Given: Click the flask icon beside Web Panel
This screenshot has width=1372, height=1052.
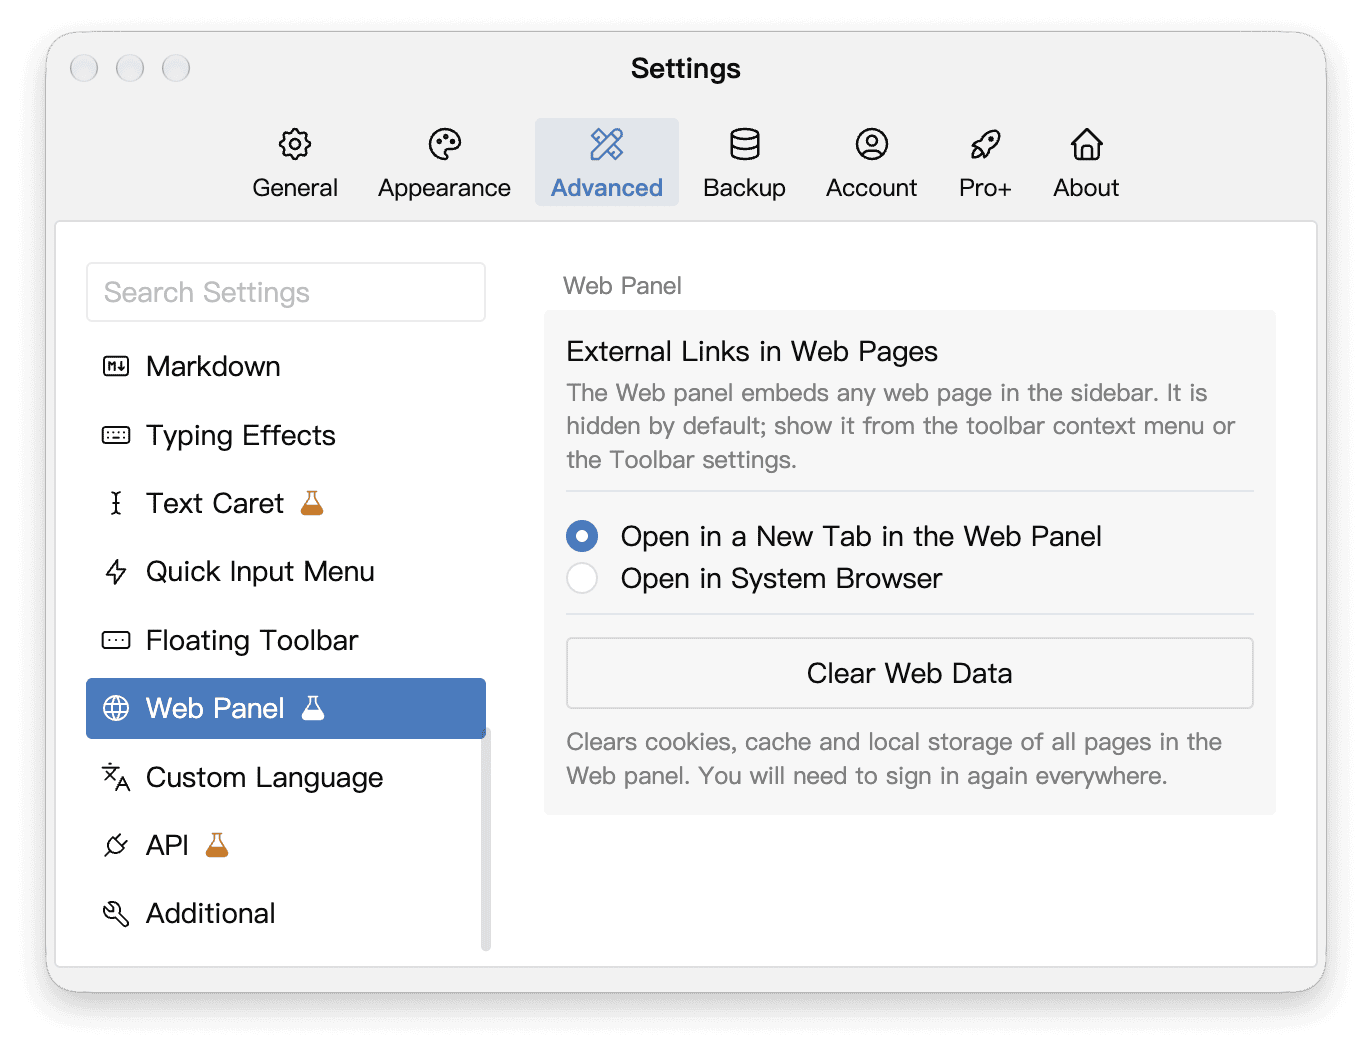Looking at the screenshot, I should click(313, 708).
